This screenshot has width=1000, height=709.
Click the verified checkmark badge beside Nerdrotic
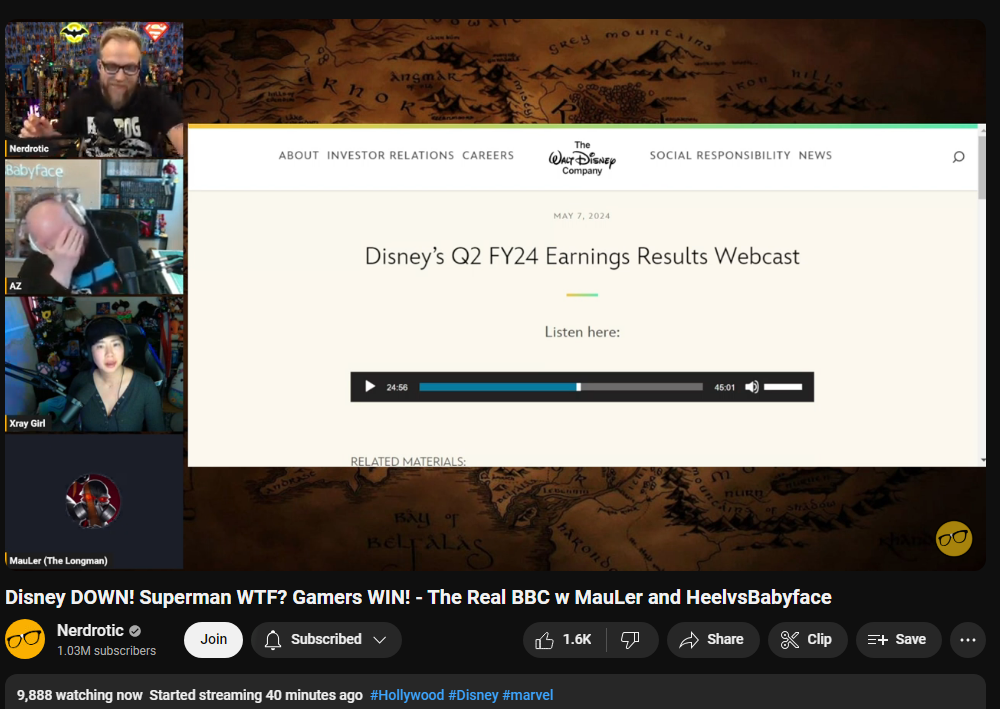(135, 631)
